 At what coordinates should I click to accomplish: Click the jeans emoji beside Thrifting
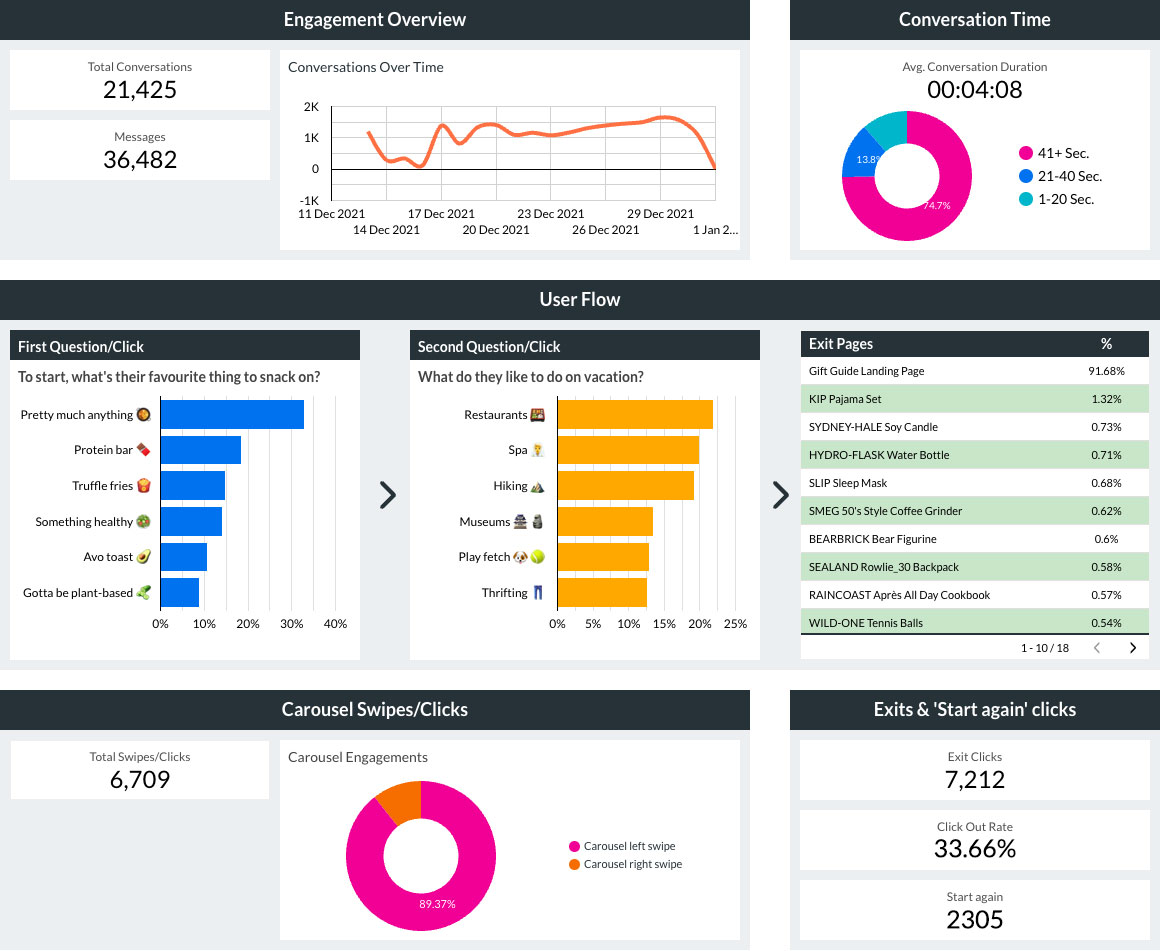[538, 592]
